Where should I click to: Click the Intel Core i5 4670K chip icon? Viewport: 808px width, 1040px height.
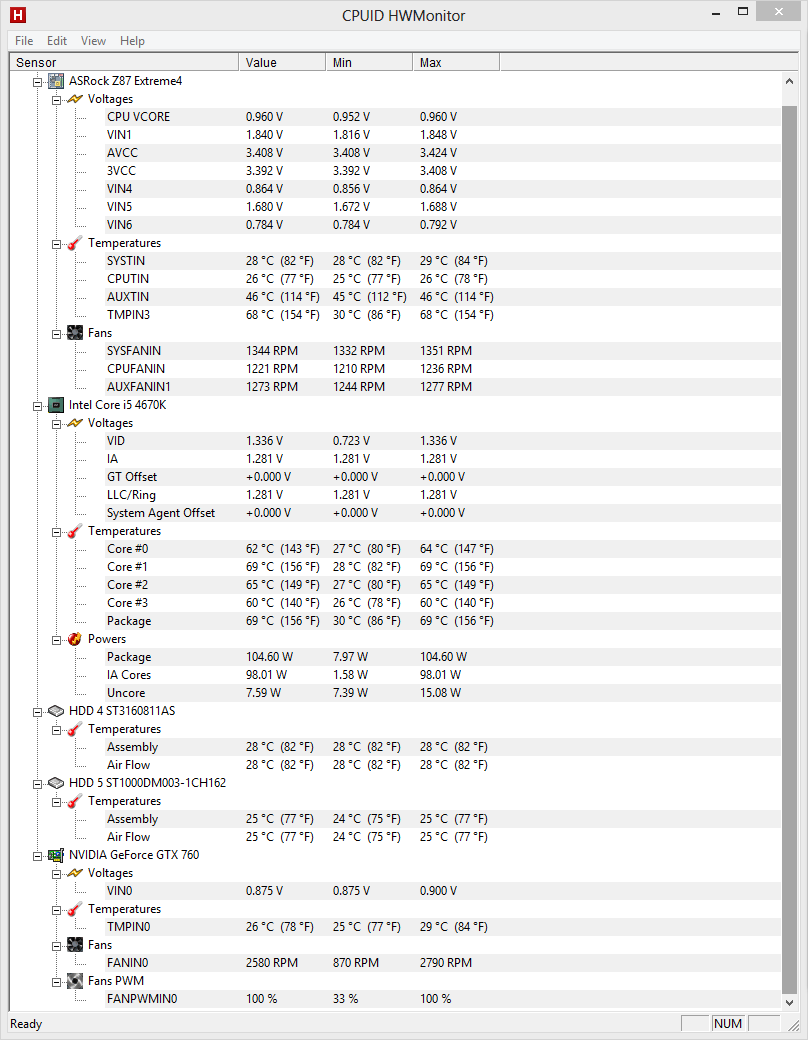(x=57, y=405)
